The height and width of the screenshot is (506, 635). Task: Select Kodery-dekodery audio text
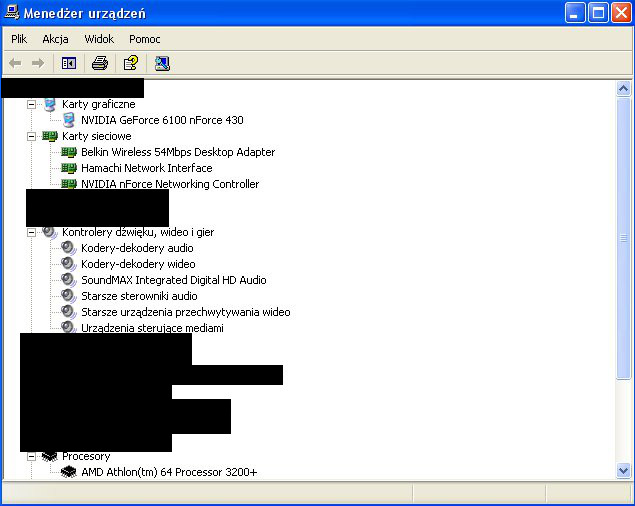137,248
